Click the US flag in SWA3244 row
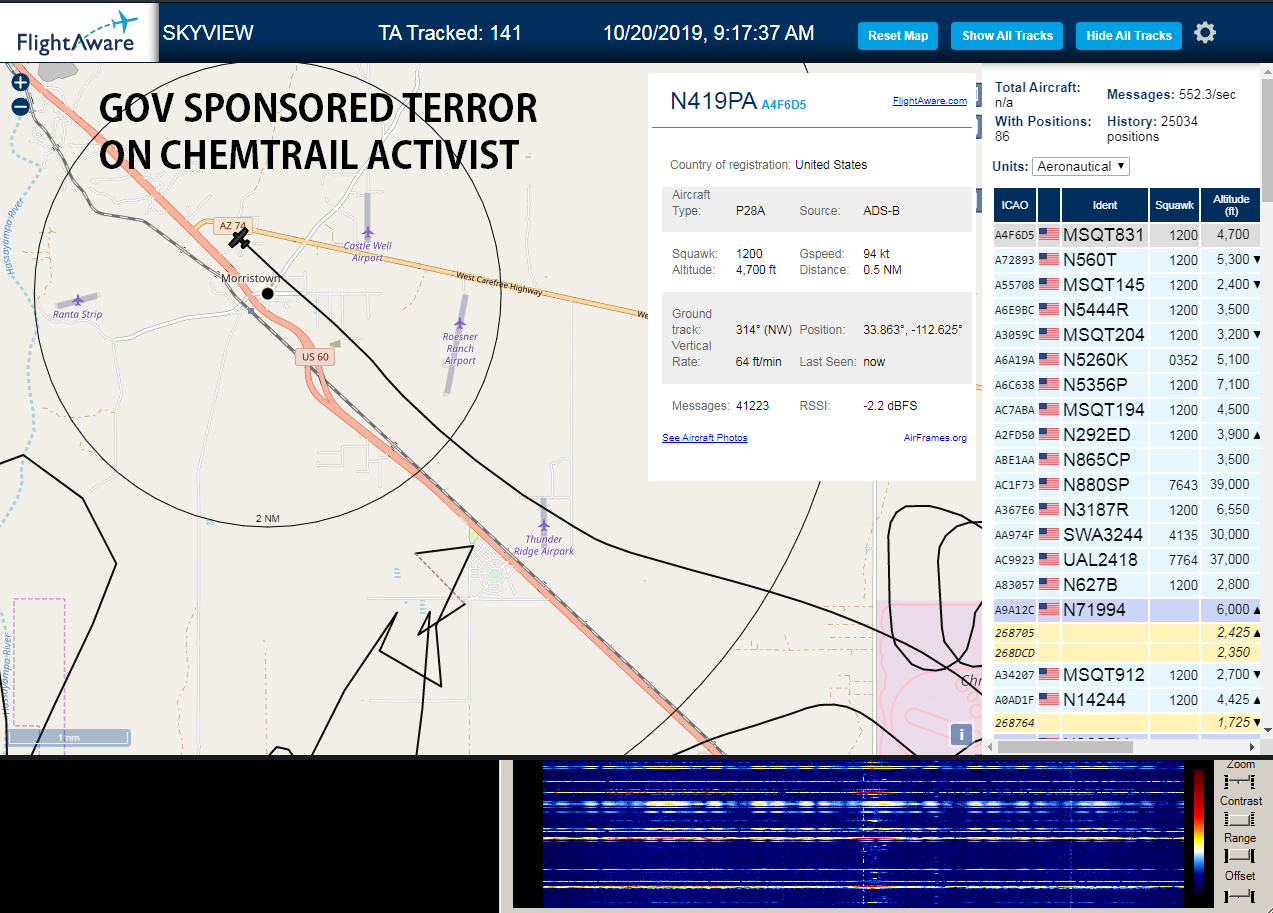 click(1049, 535)
